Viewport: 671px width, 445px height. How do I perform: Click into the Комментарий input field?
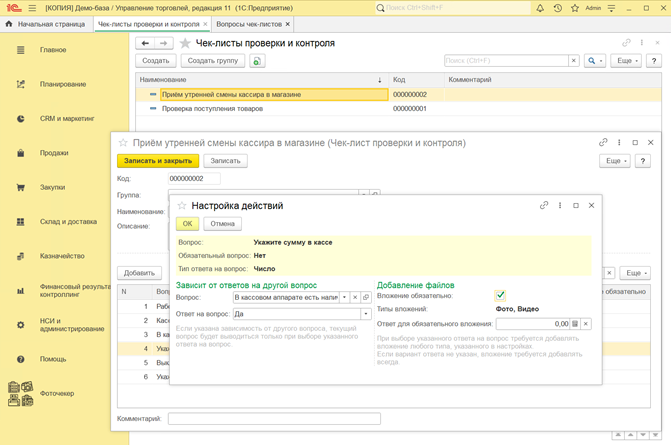[x=273, y=419]
